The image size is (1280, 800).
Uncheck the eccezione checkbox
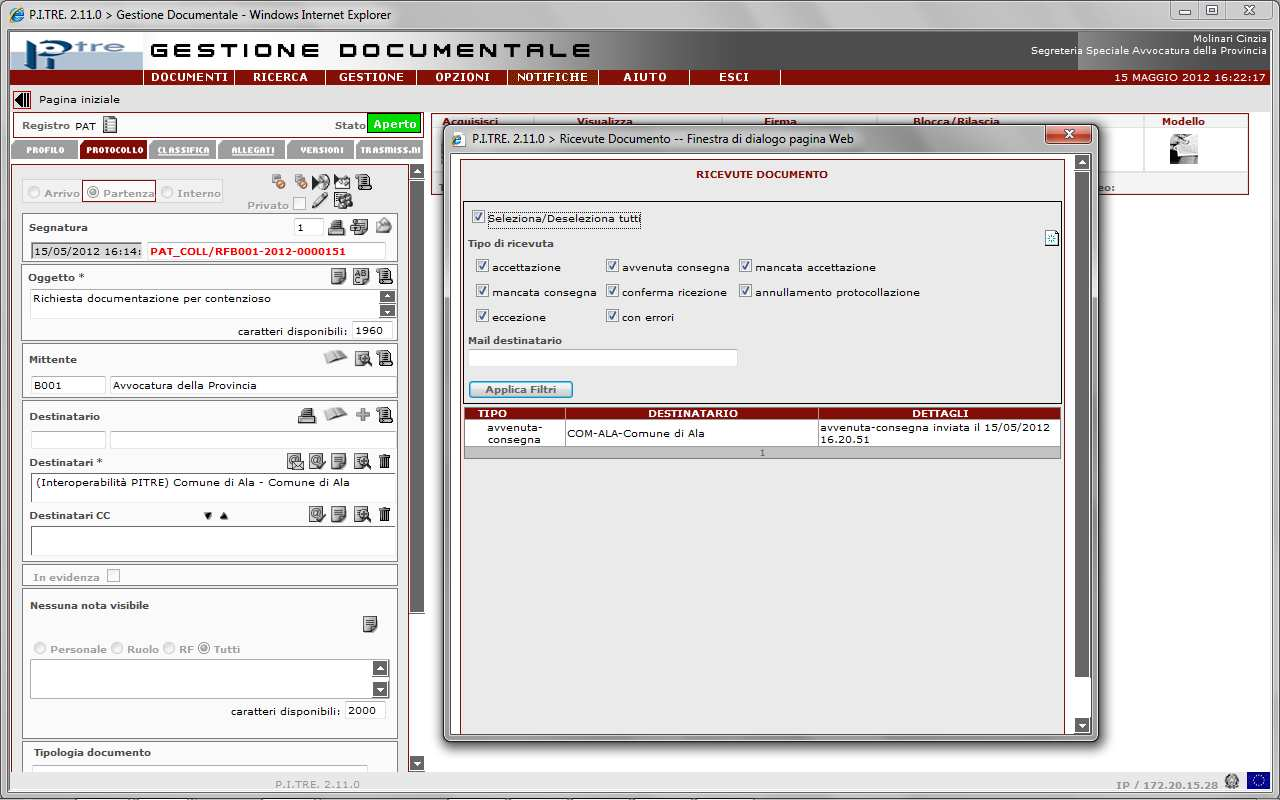(x=483, y=317)
